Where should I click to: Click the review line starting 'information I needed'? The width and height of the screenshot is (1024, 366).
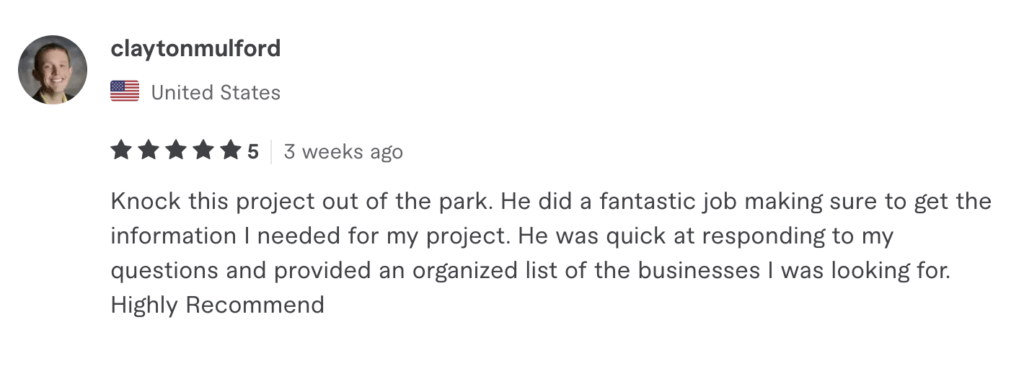502,236
